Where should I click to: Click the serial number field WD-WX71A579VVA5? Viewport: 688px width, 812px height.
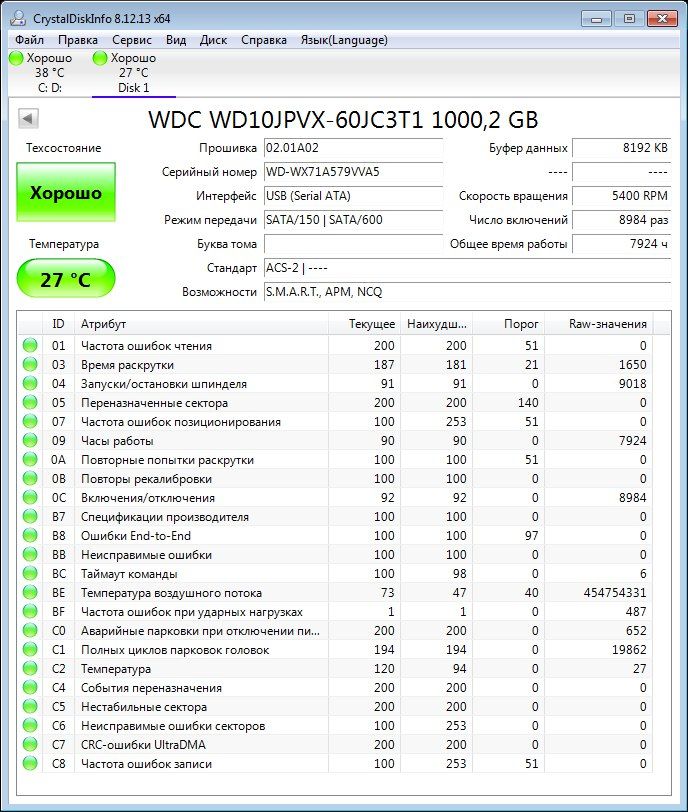354,171
